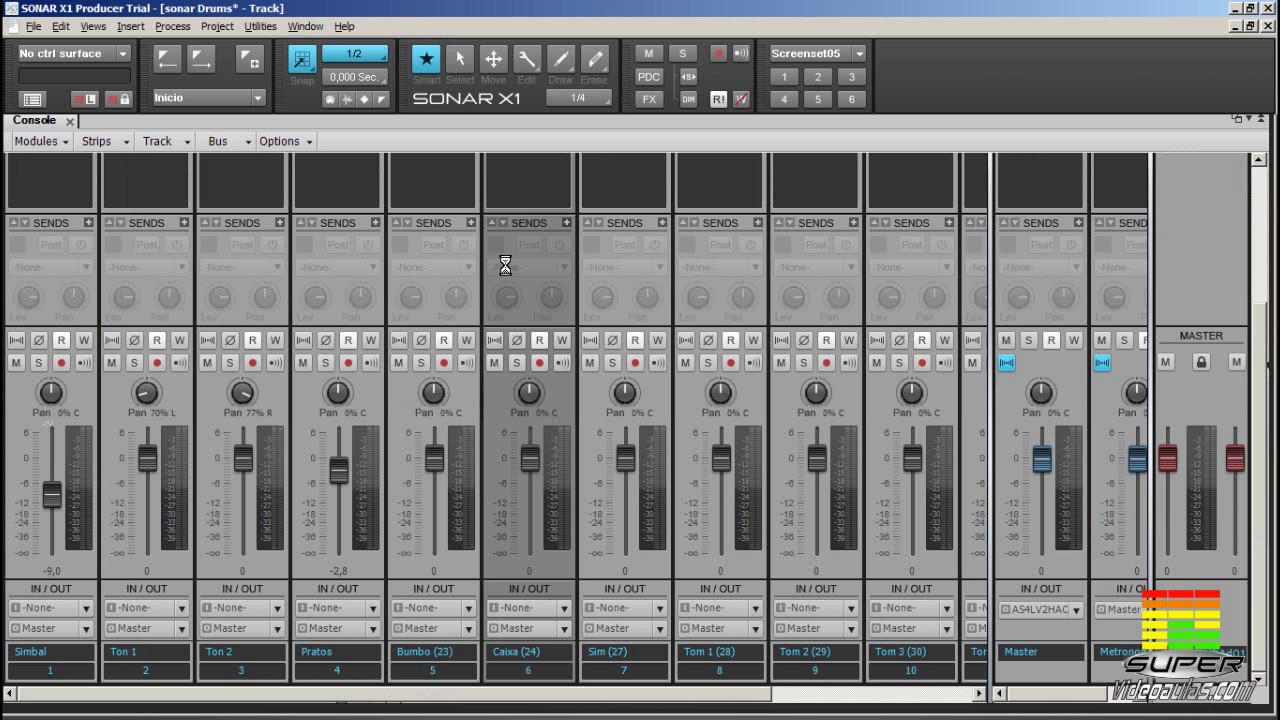The image size is (1280, 720).
Task: Toggle phase invert on Bumbo (23) strip
Action: pyautogui.click(x=421, y=340)
